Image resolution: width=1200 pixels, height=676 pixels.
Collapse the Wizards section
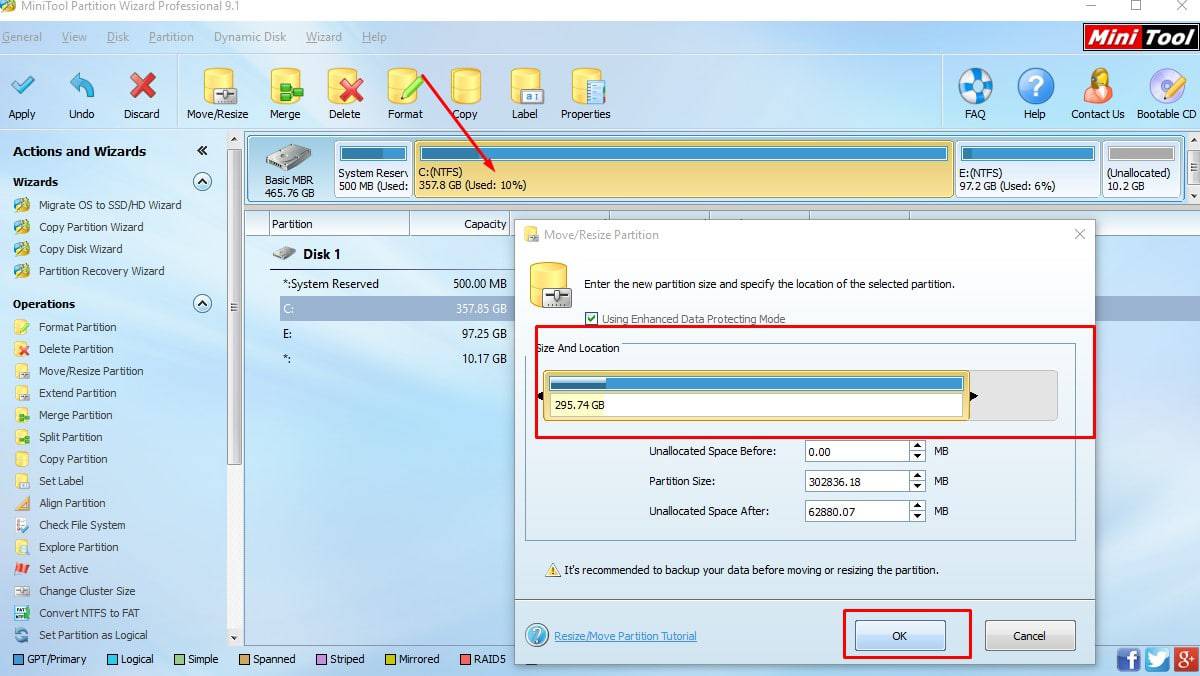(202, 182)
